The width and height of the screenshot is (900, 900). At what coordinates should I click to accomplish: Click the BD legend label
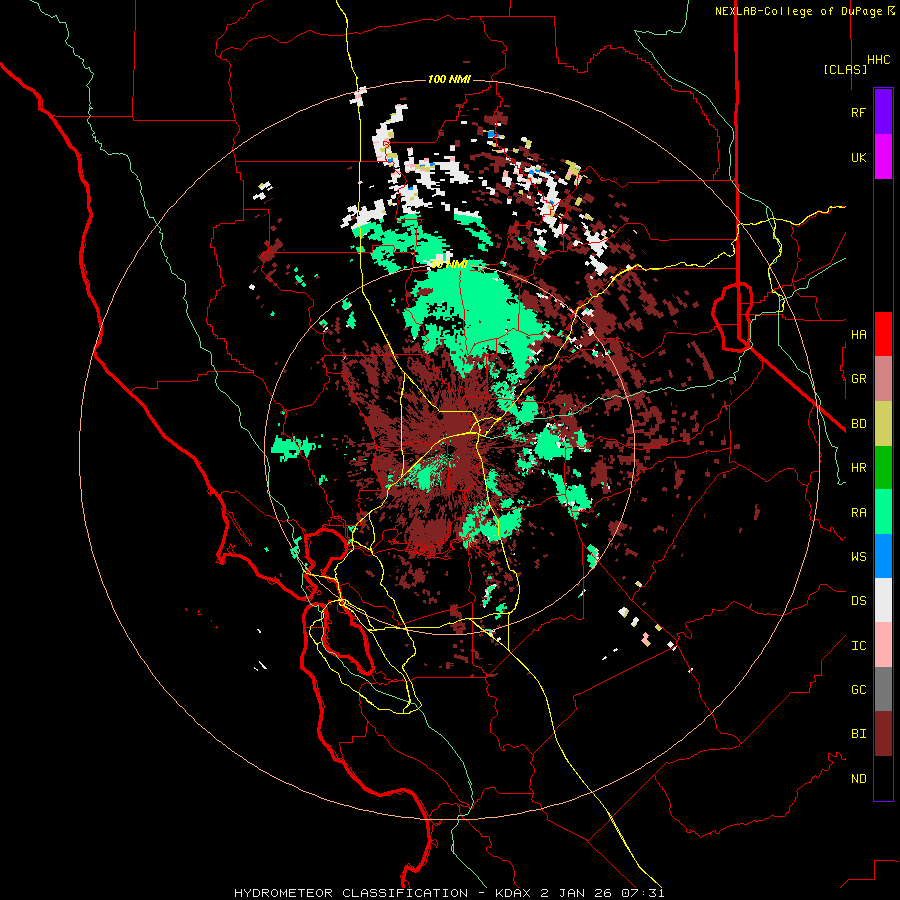(x=858, y=424)
